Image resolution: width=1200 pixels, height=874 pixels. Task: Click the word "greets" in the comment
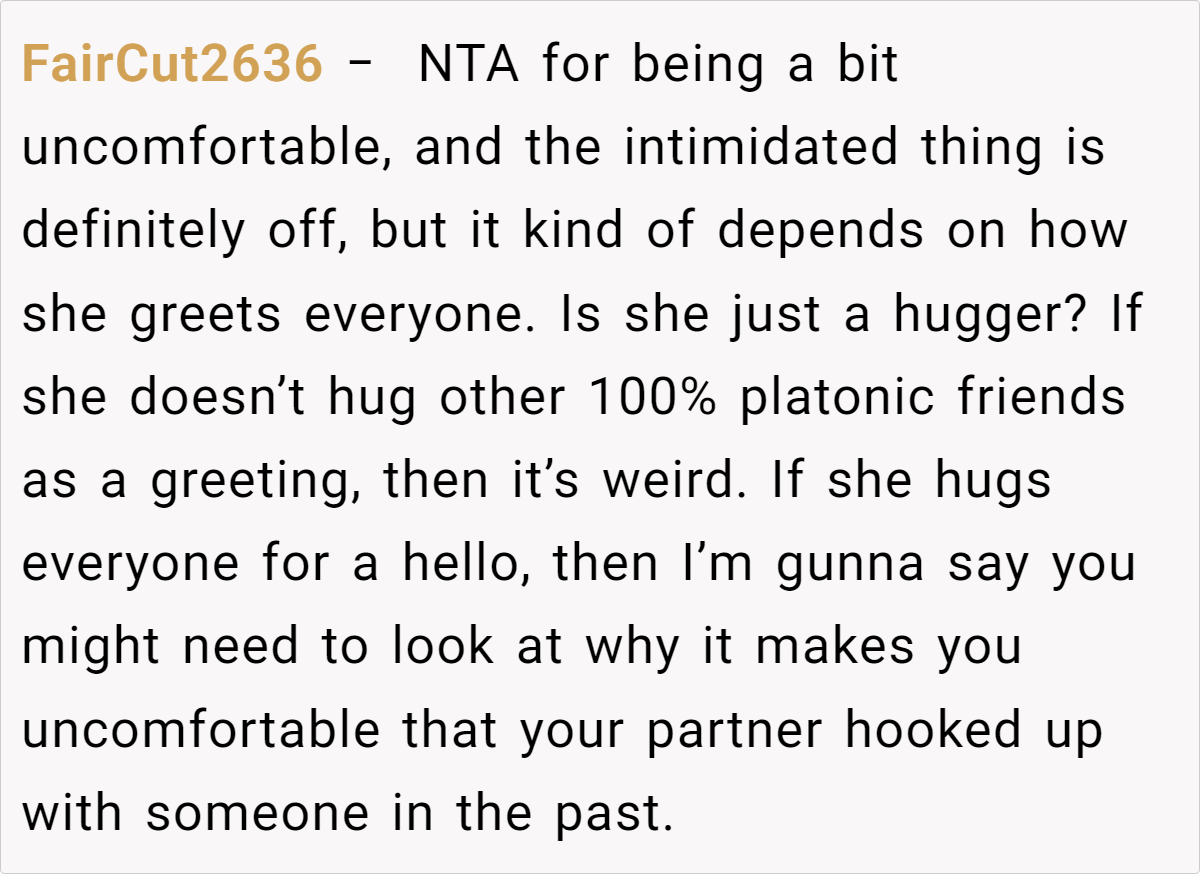208,316
